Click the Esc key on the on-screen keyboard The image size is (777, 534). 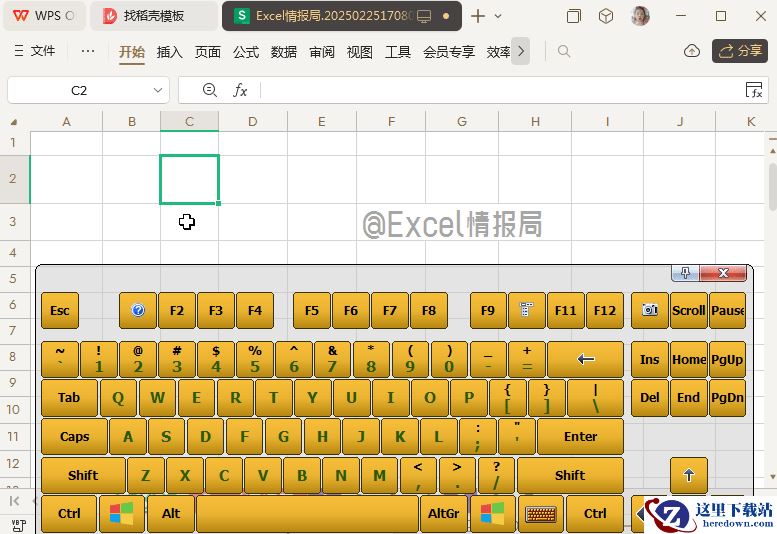[59, 311]
